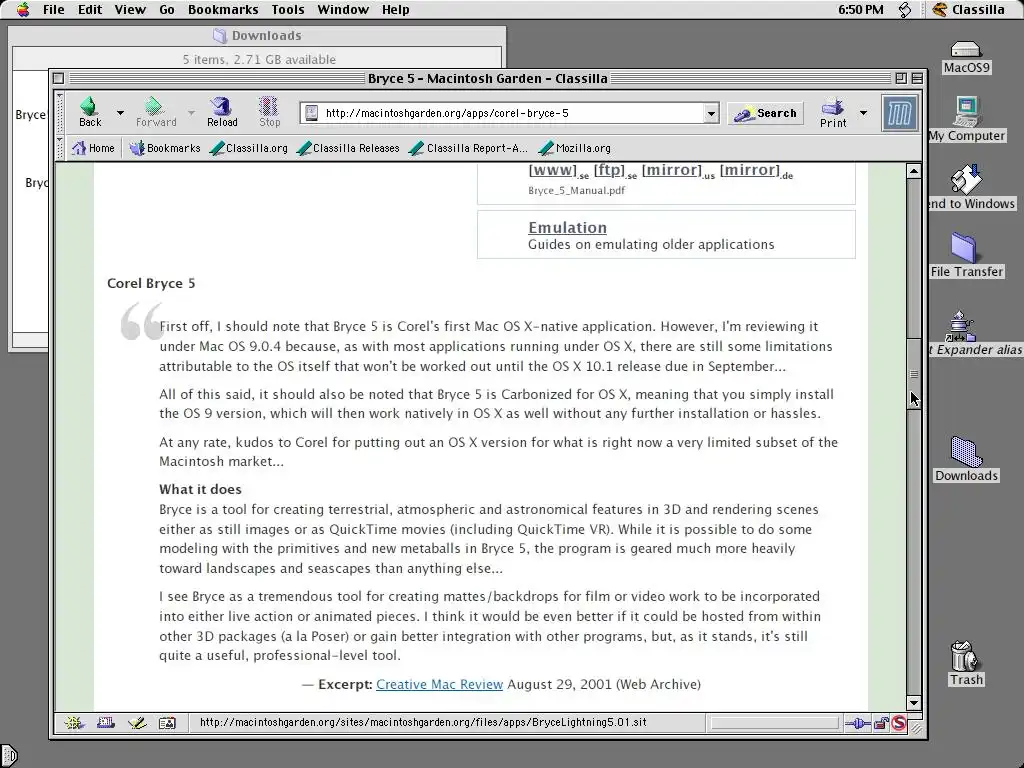Toggle the online/offline plug icon
The image size is (1024, 768).
point(857,723)
